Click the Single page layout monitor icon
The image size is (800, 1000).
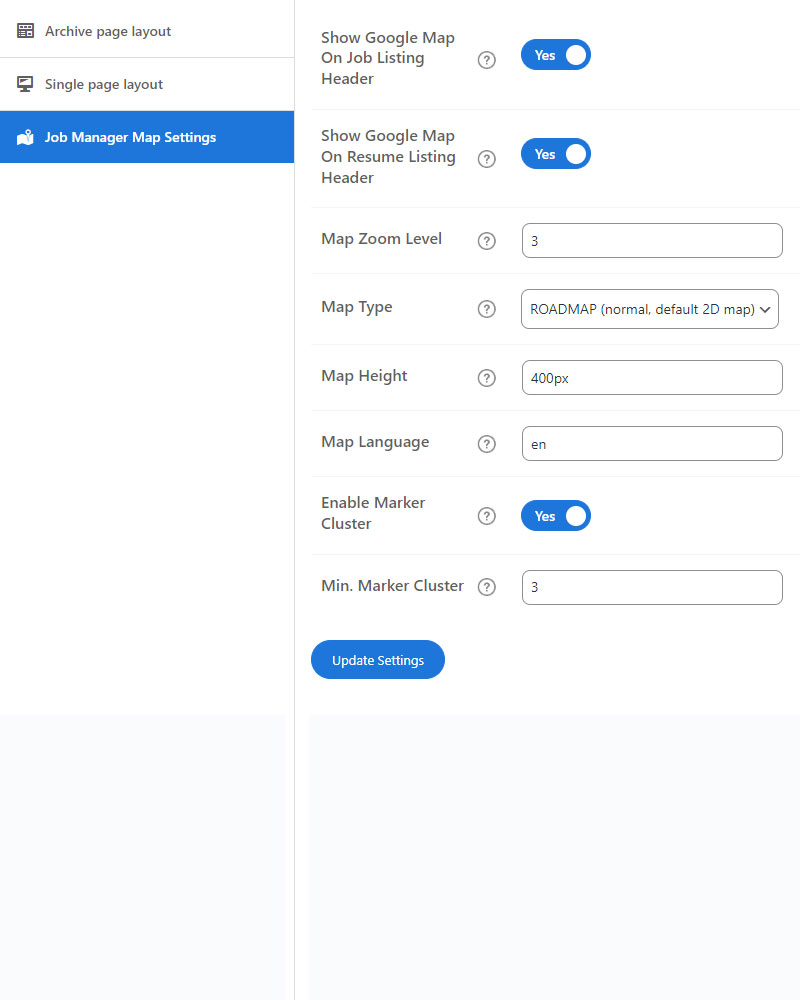[26, 84]
